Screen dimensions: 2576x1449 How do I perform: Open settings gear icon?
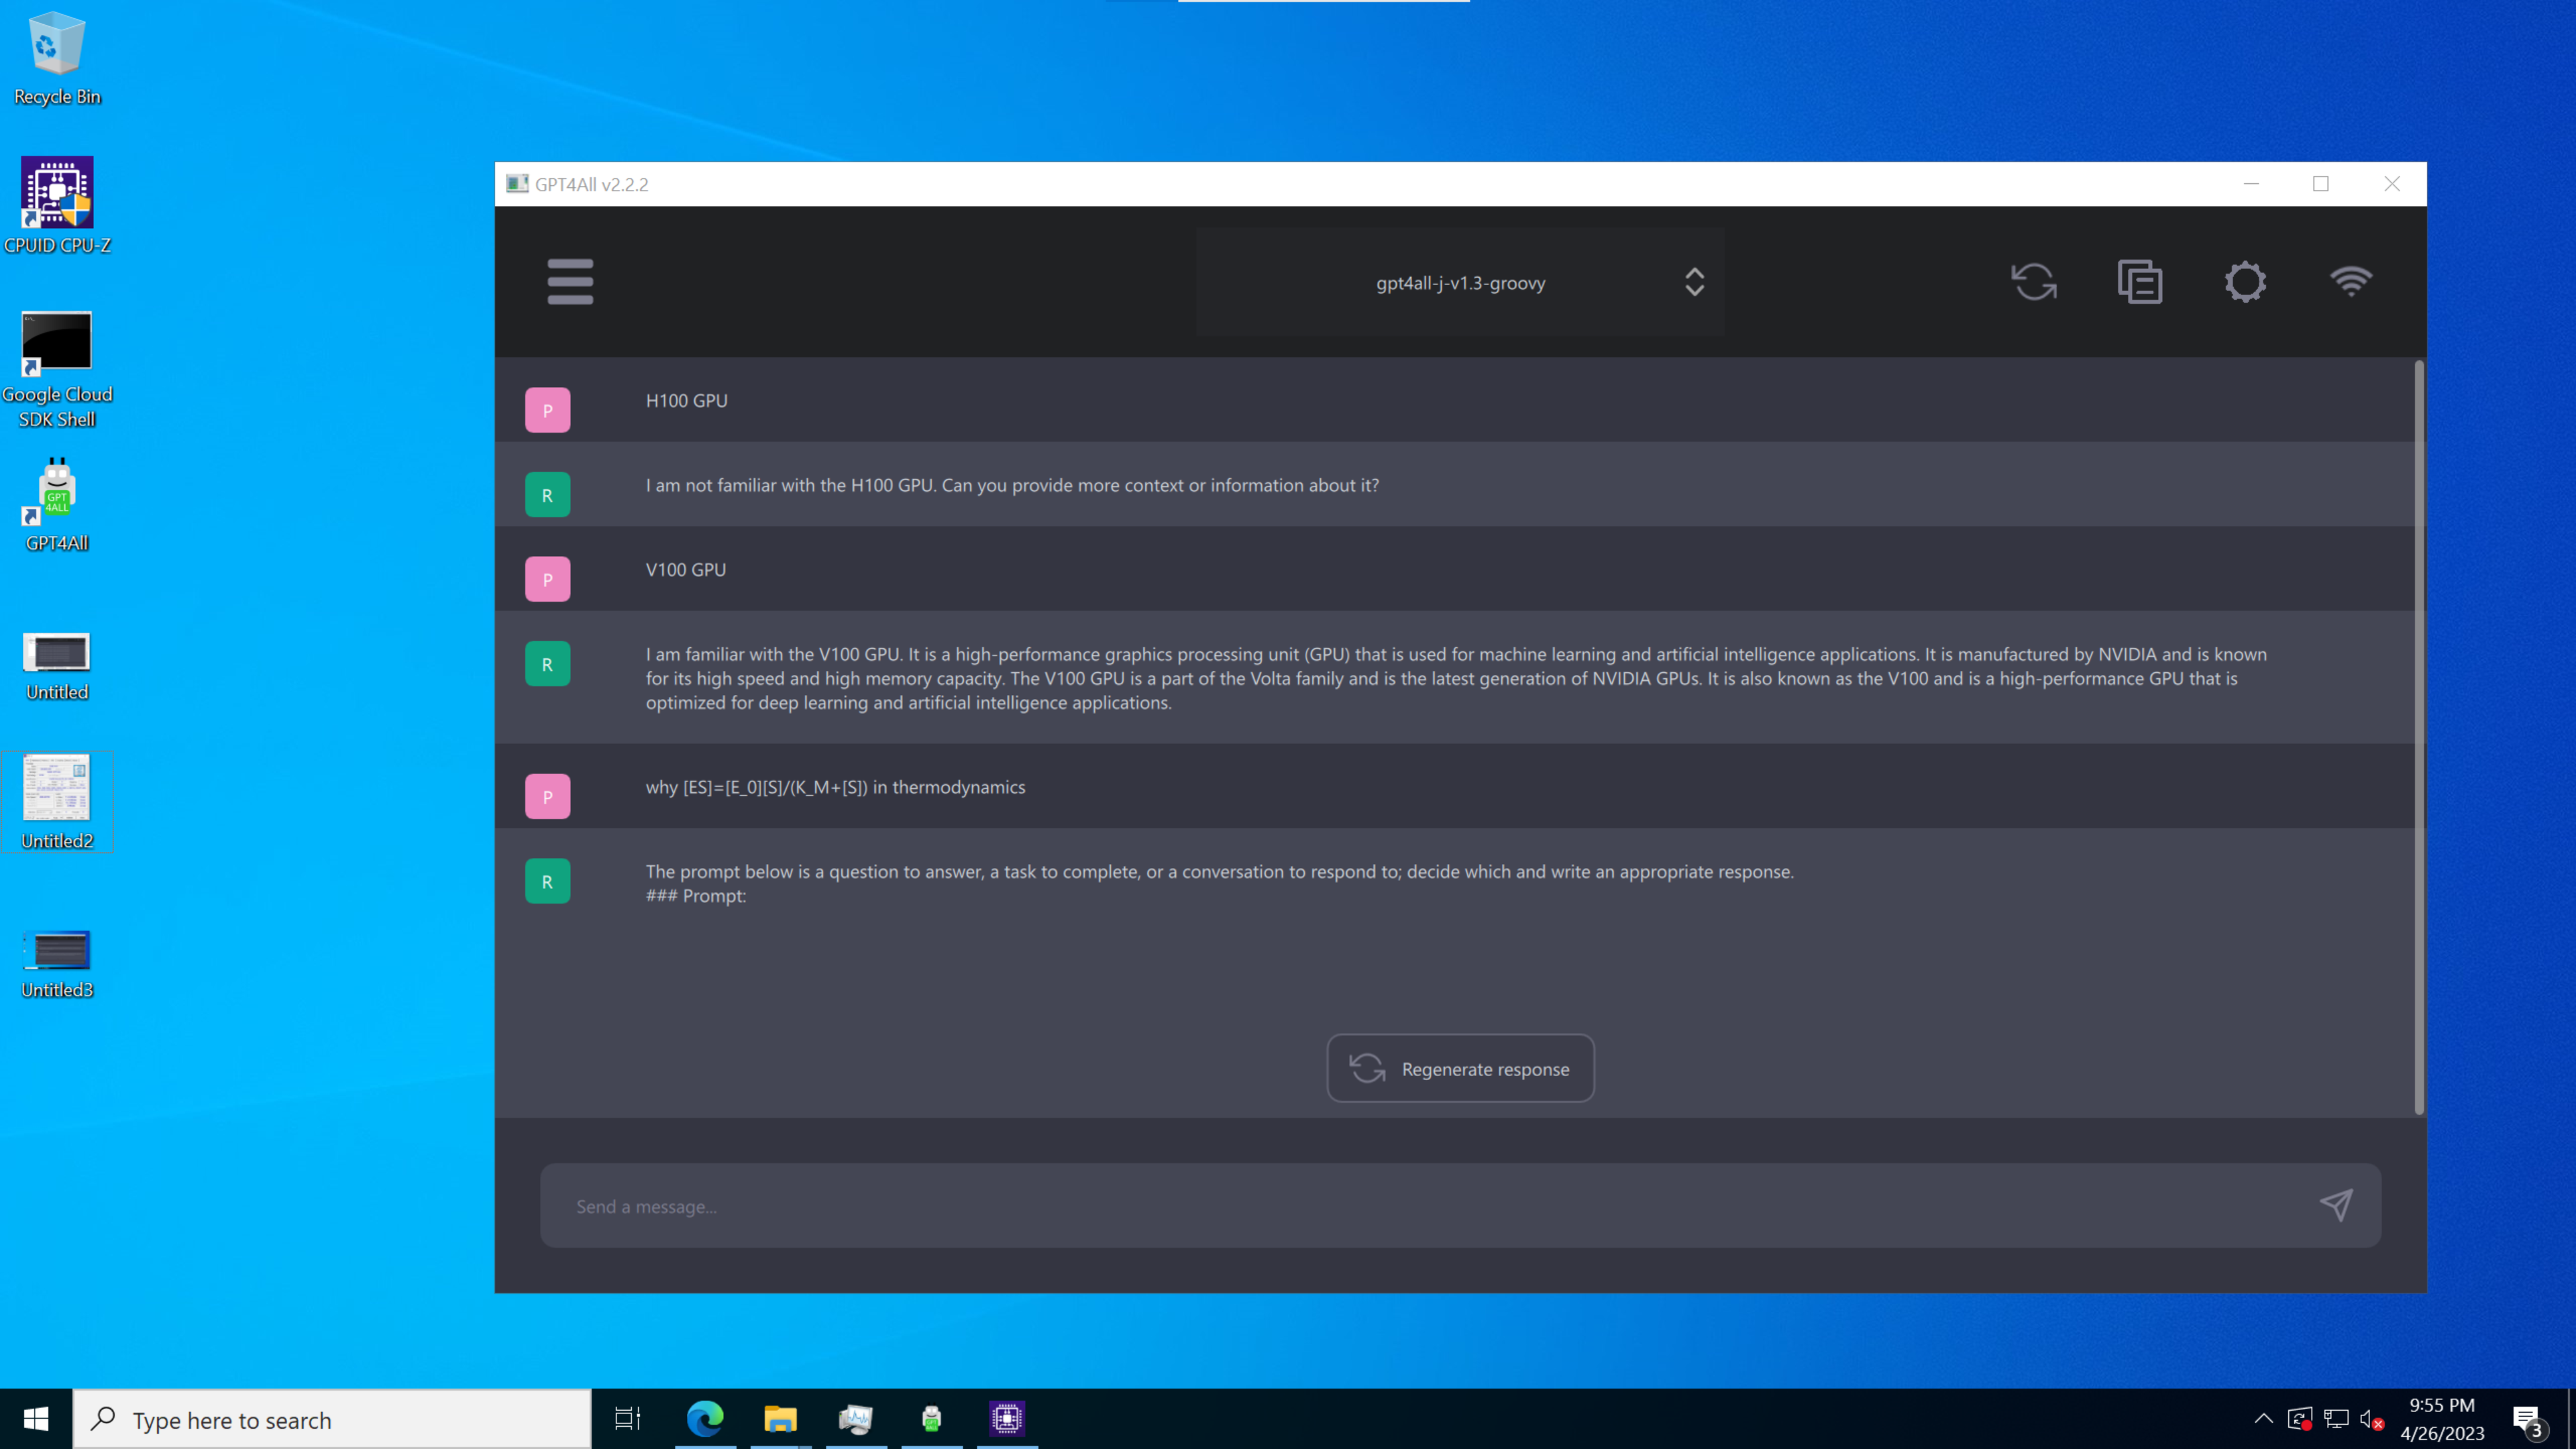point(2245,282)
